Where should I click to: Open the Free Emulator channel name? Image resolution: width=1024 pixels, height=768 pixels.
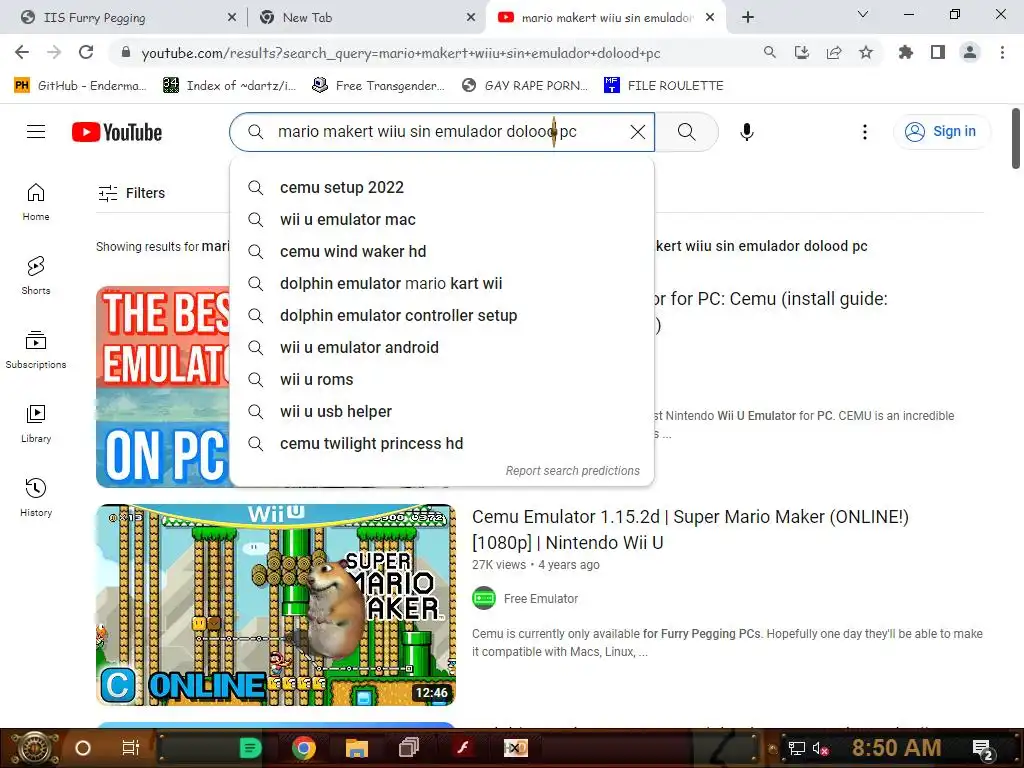[541, 599]
